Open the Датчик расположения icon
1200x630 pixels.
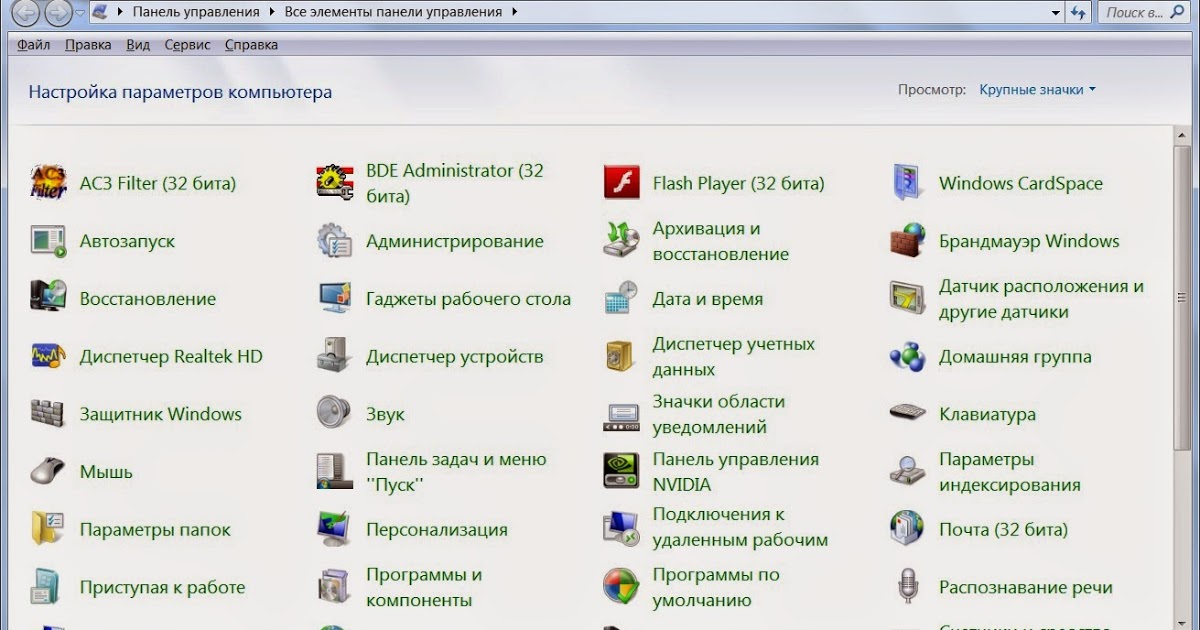pyautogui.click(x=908, y=298)
